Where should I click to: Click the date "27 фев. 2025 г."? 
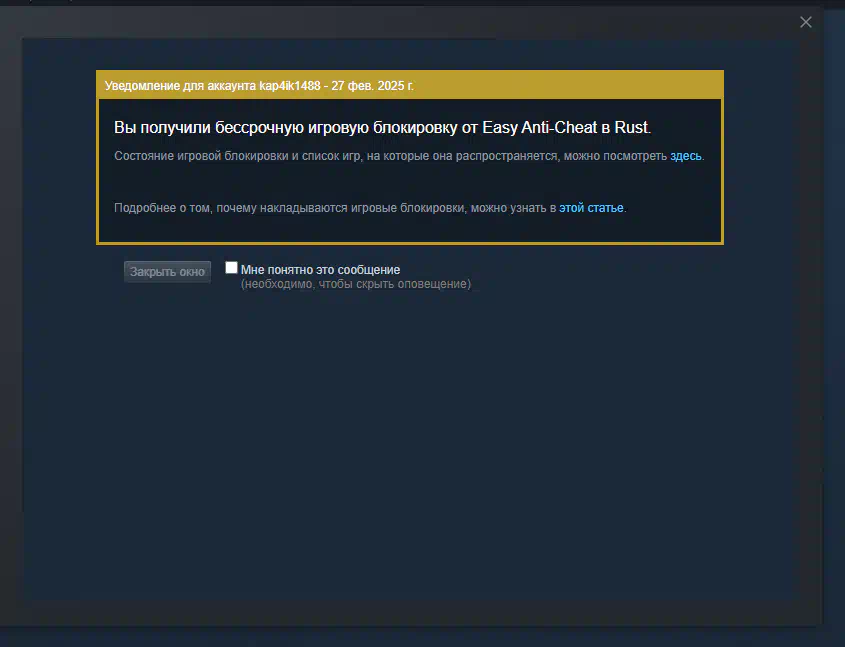[x=372, y=86]
